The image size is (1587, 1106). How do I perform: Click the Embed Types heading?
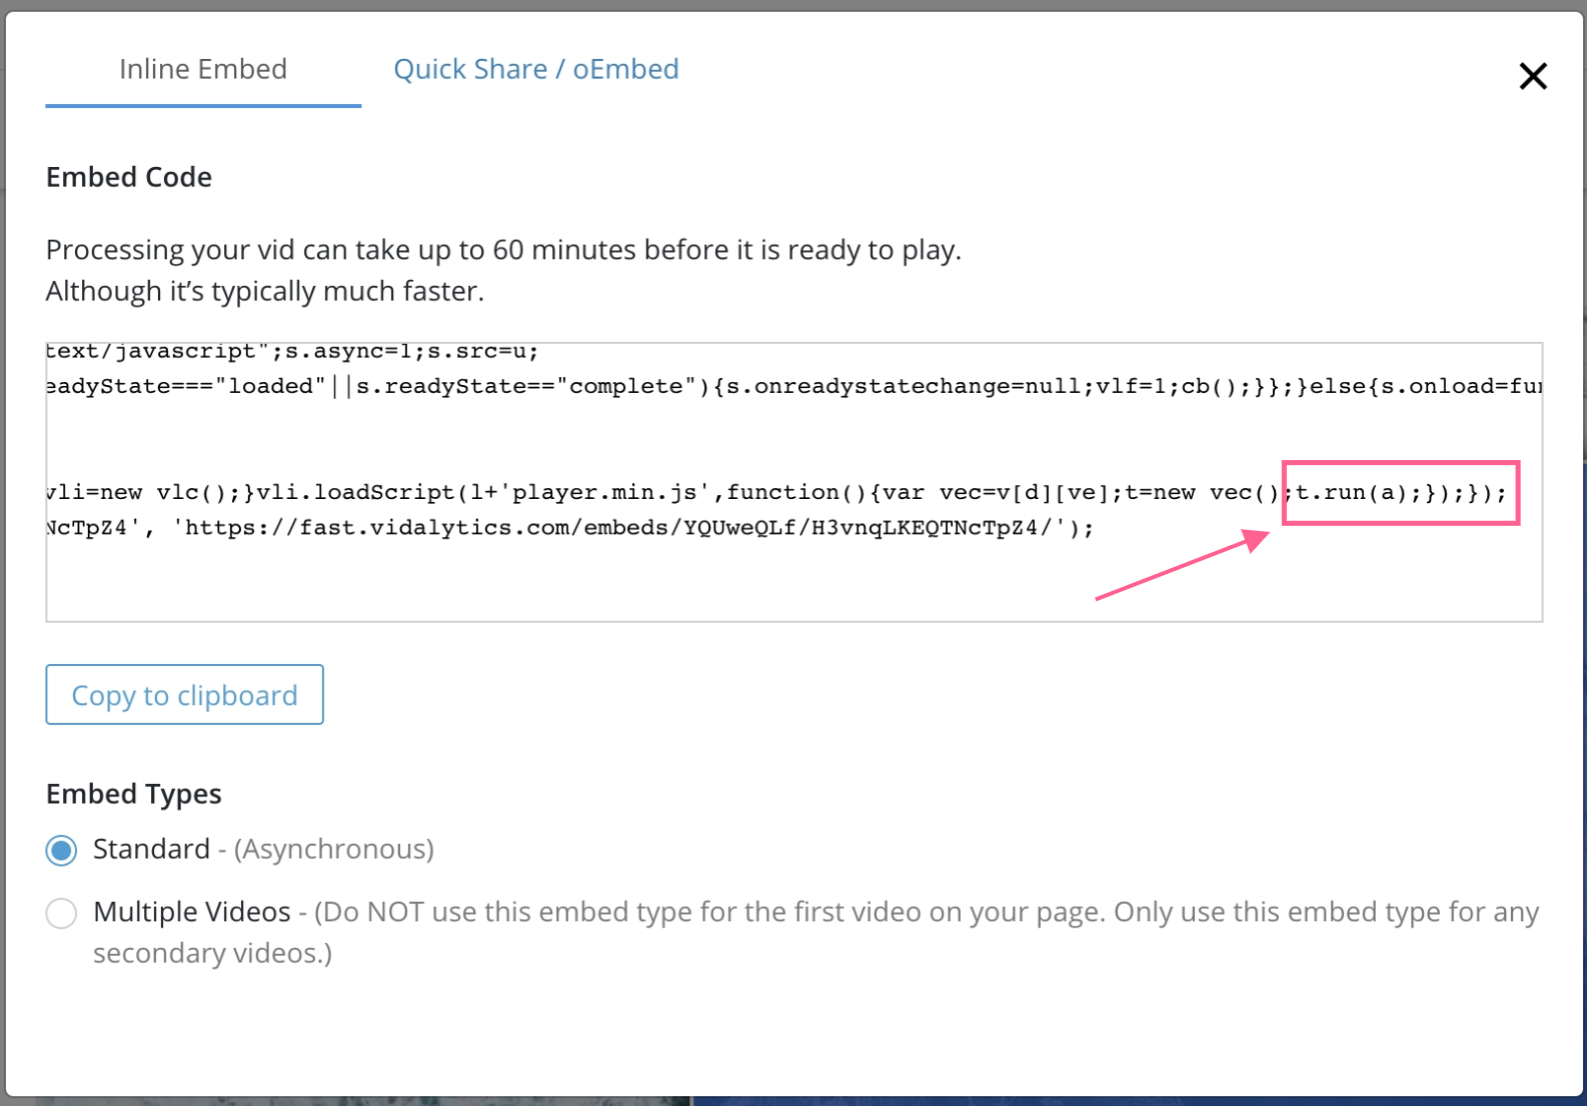coord(134,794)
